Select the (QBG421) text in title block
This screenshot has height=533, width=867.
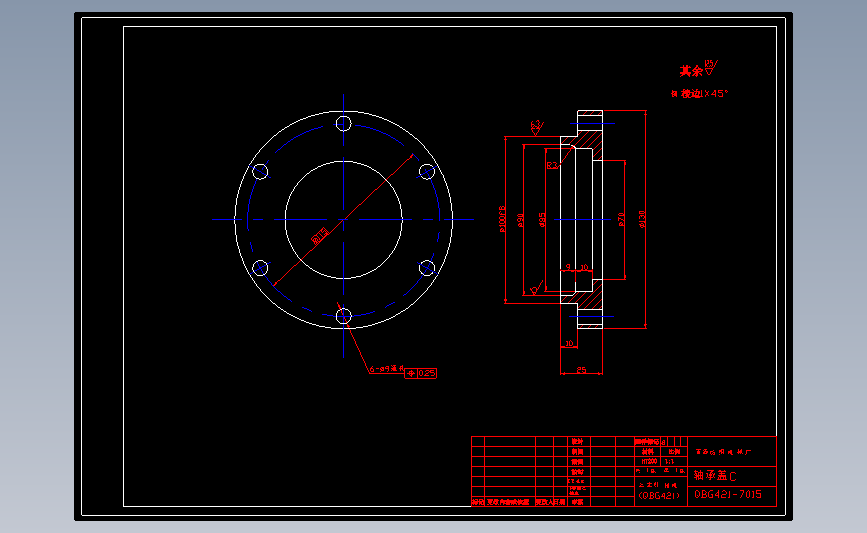[x=659, y=496]
